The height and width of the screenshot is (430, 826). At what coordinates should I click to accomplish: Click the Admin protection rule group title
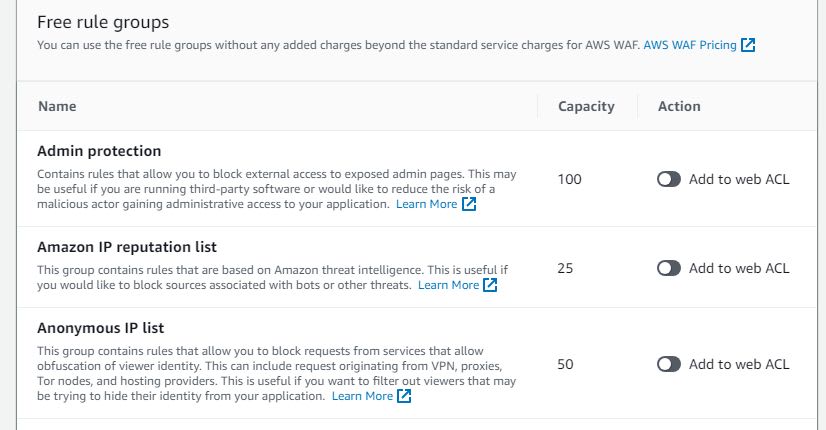click(99, 151)
